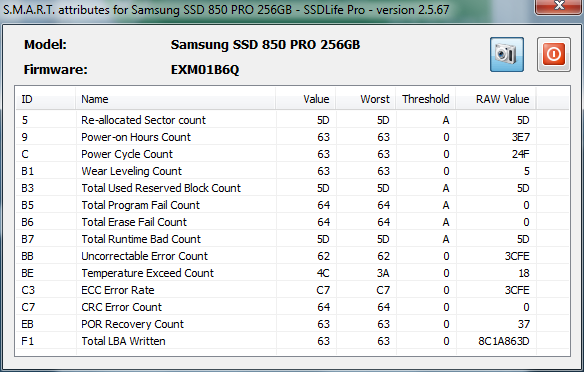Sort by the Name column header
Image resolution: width=584 pixels, height=372 pixels.
click(175, 99)
